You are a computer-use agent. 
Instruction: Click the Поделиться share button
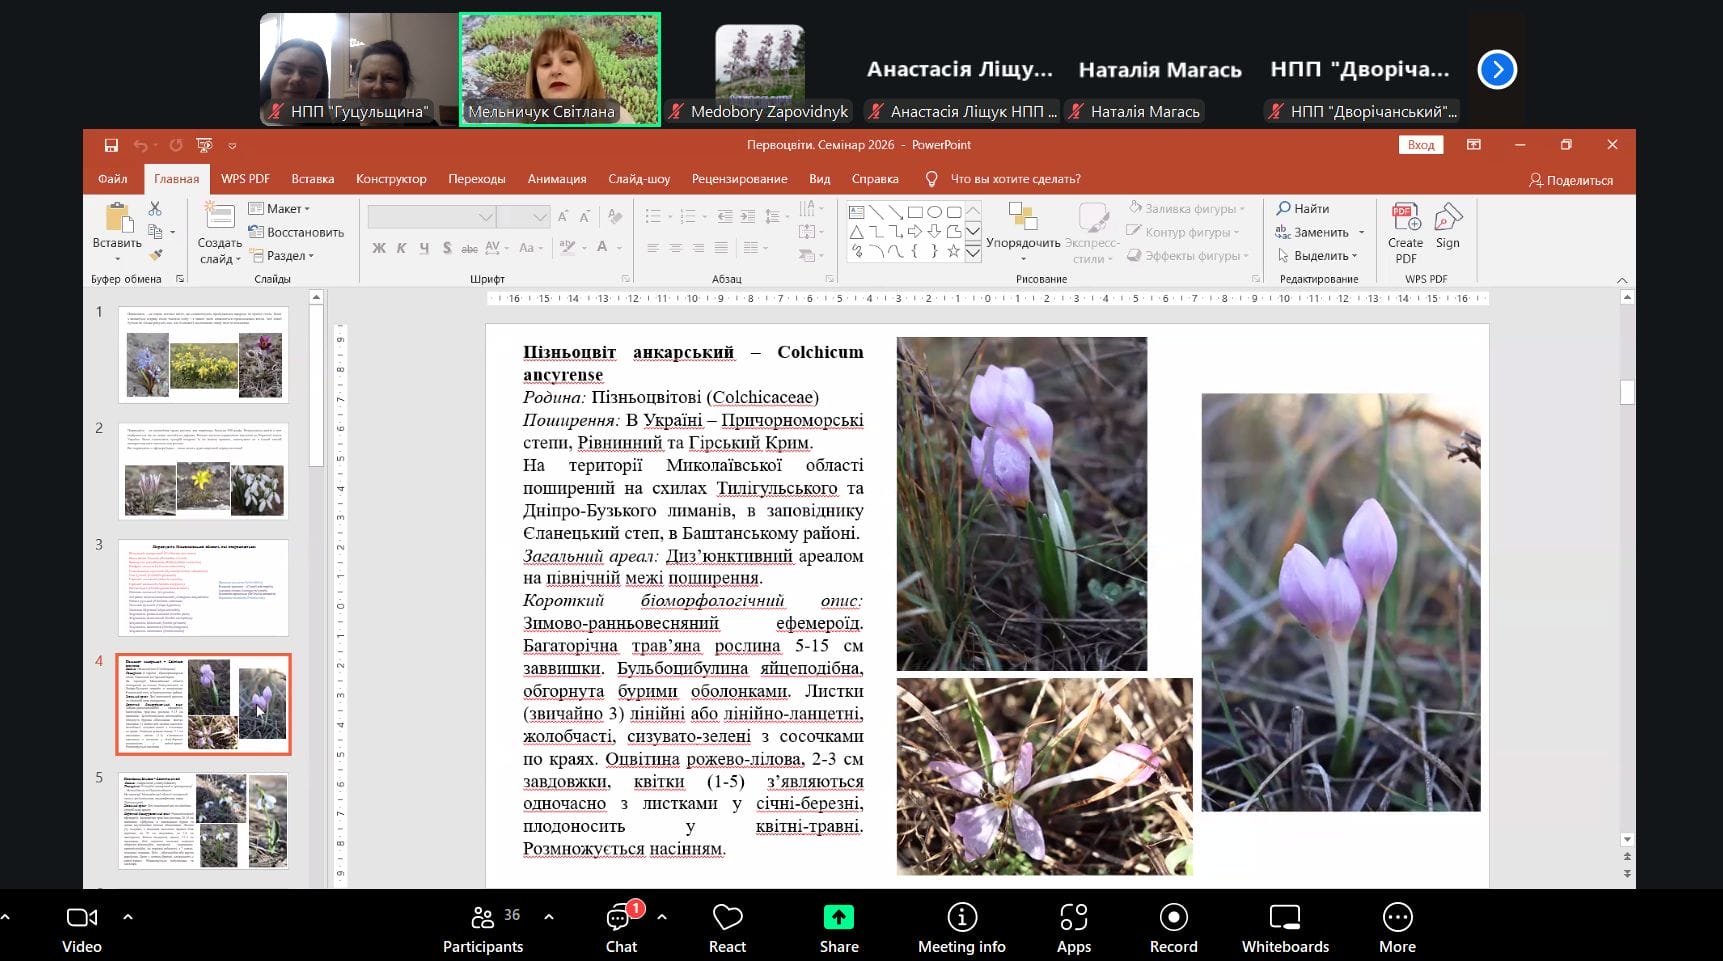pyautogui.click(x=1570, y=180)
